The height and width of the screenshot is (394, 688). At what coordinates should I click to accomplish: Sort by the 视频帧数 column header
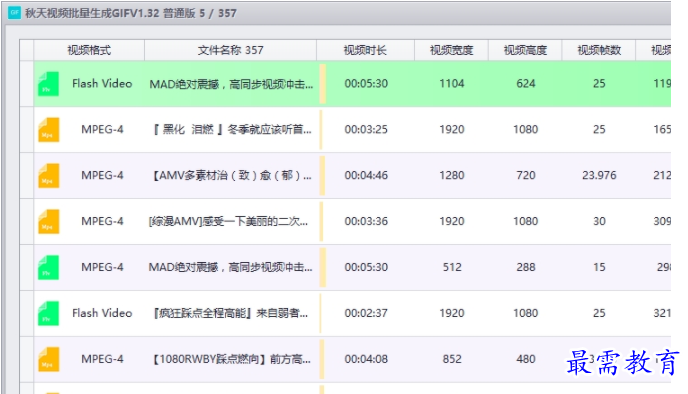tap(599, 50)
